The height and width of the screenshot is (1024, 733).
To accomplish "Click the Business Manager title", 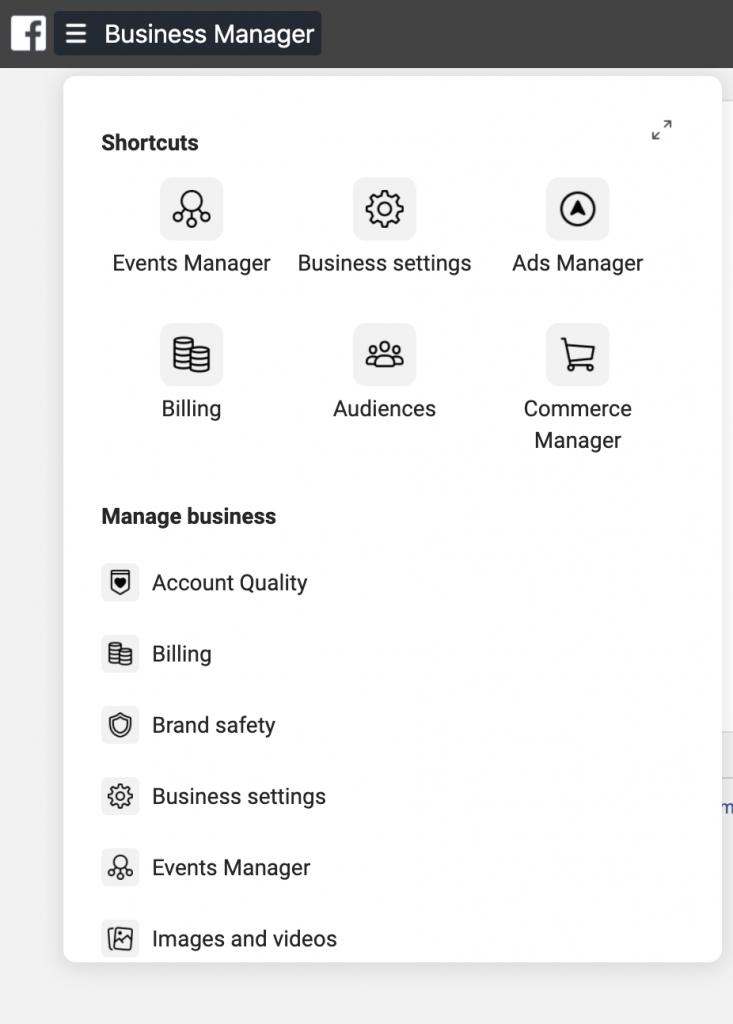I will pyautogui.click(x=209, y=34).
